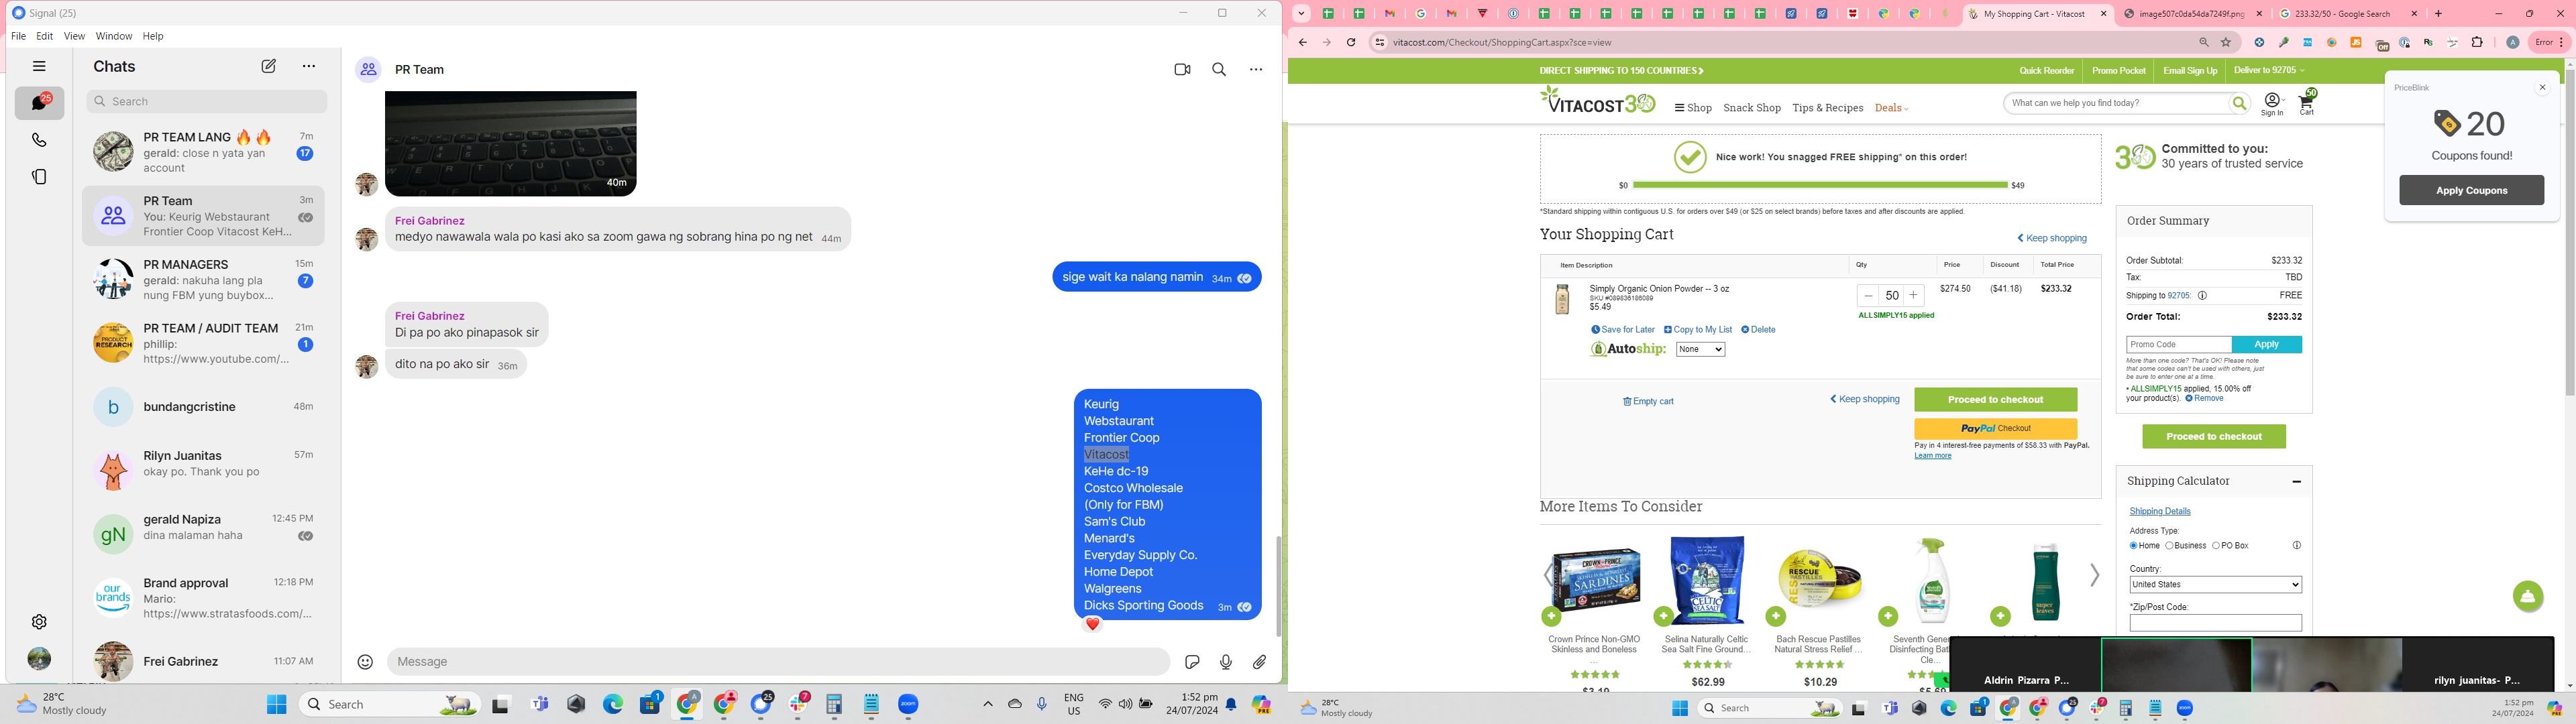Open Signal settings gear
2576x724 pixels.
39,622
